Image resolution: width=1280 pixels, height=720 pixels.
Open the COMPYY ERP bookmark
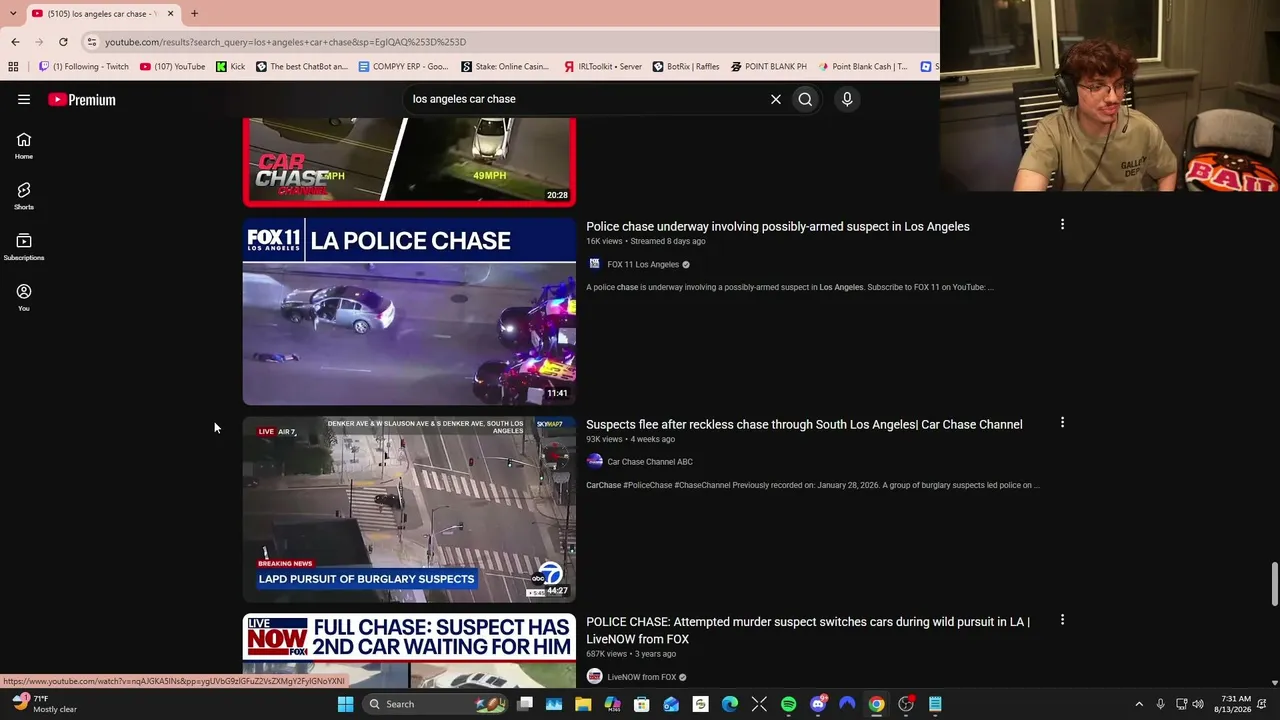pyautogui.click(x=403, y=67)
